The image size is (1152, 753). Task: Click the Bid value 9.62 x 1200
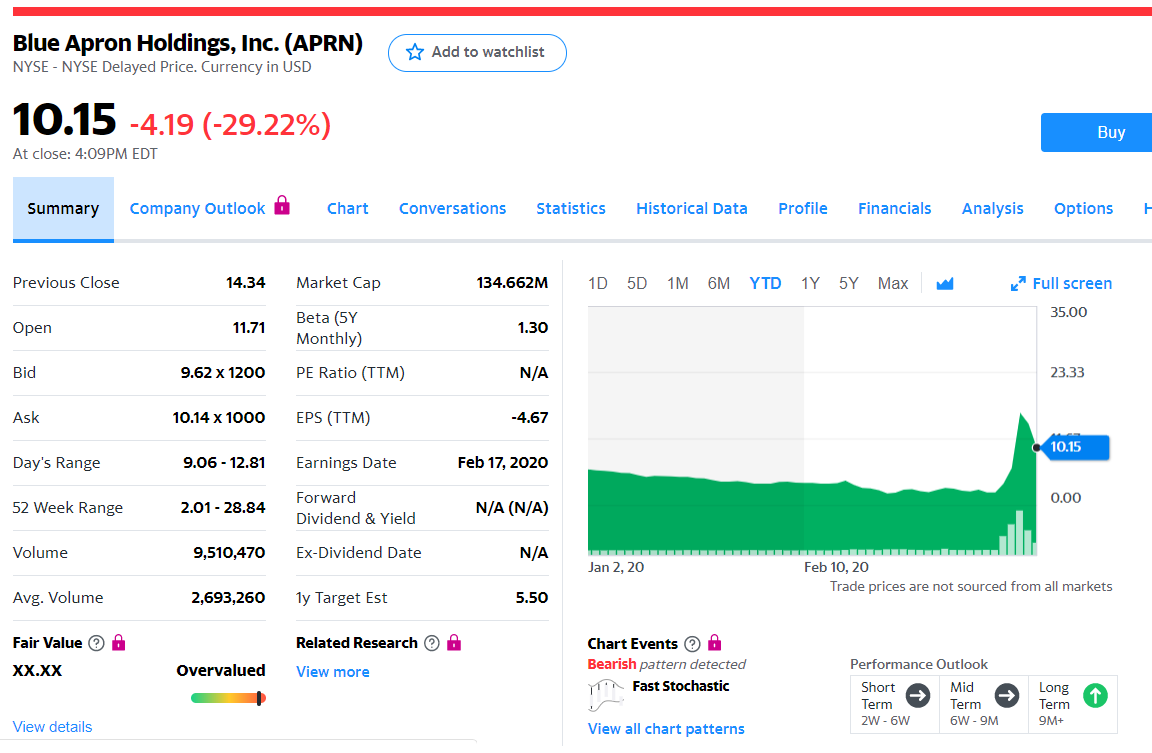[223, 373]
